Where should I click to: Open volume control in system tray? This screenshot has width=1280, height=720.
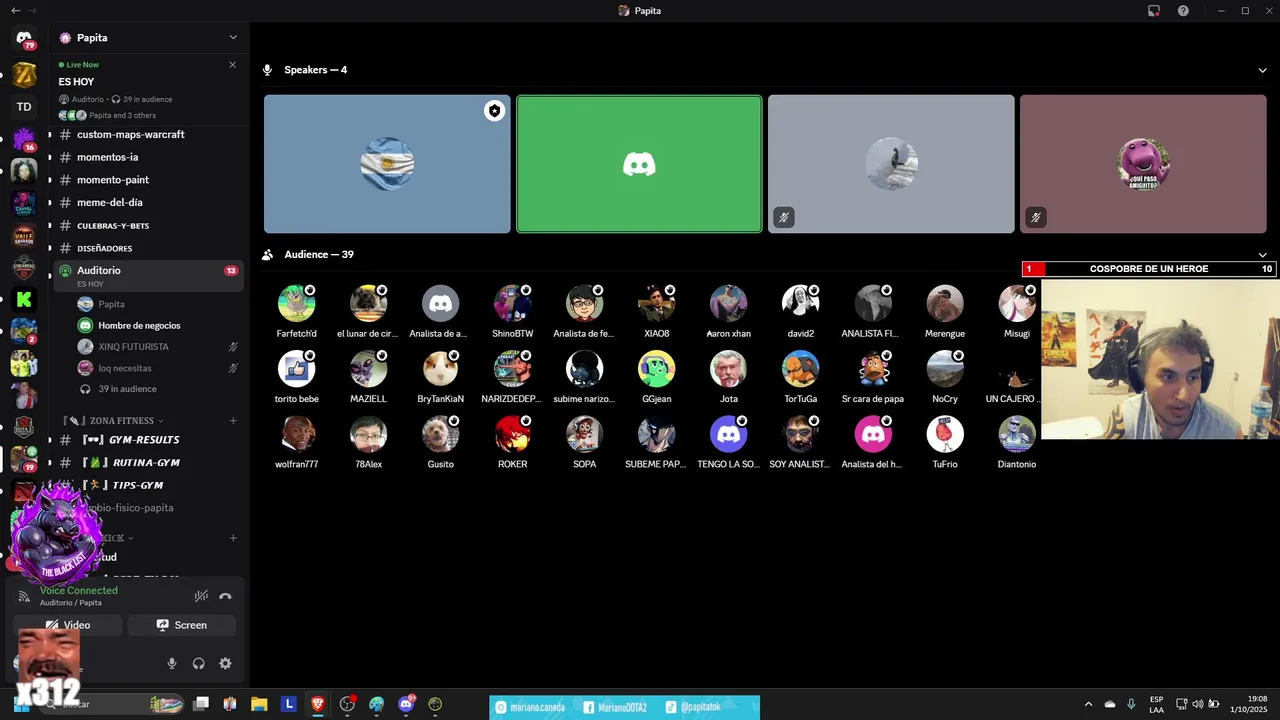click(1198, 704)
